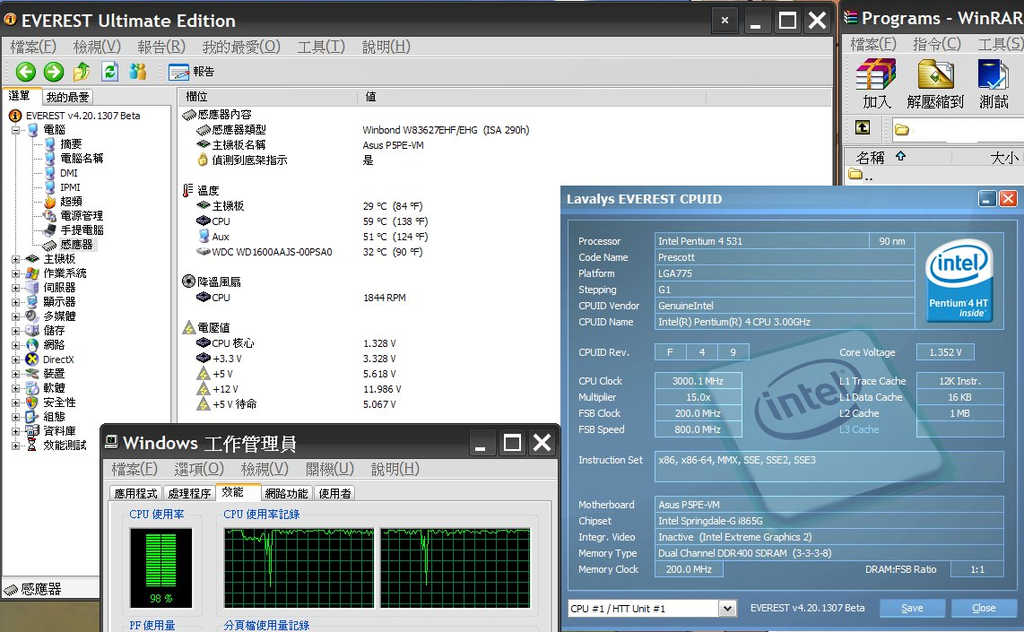1024x632 pixels.
Task: Select the 軟體 software tree item
Action: pyautogui.click(x=54, y=388)
